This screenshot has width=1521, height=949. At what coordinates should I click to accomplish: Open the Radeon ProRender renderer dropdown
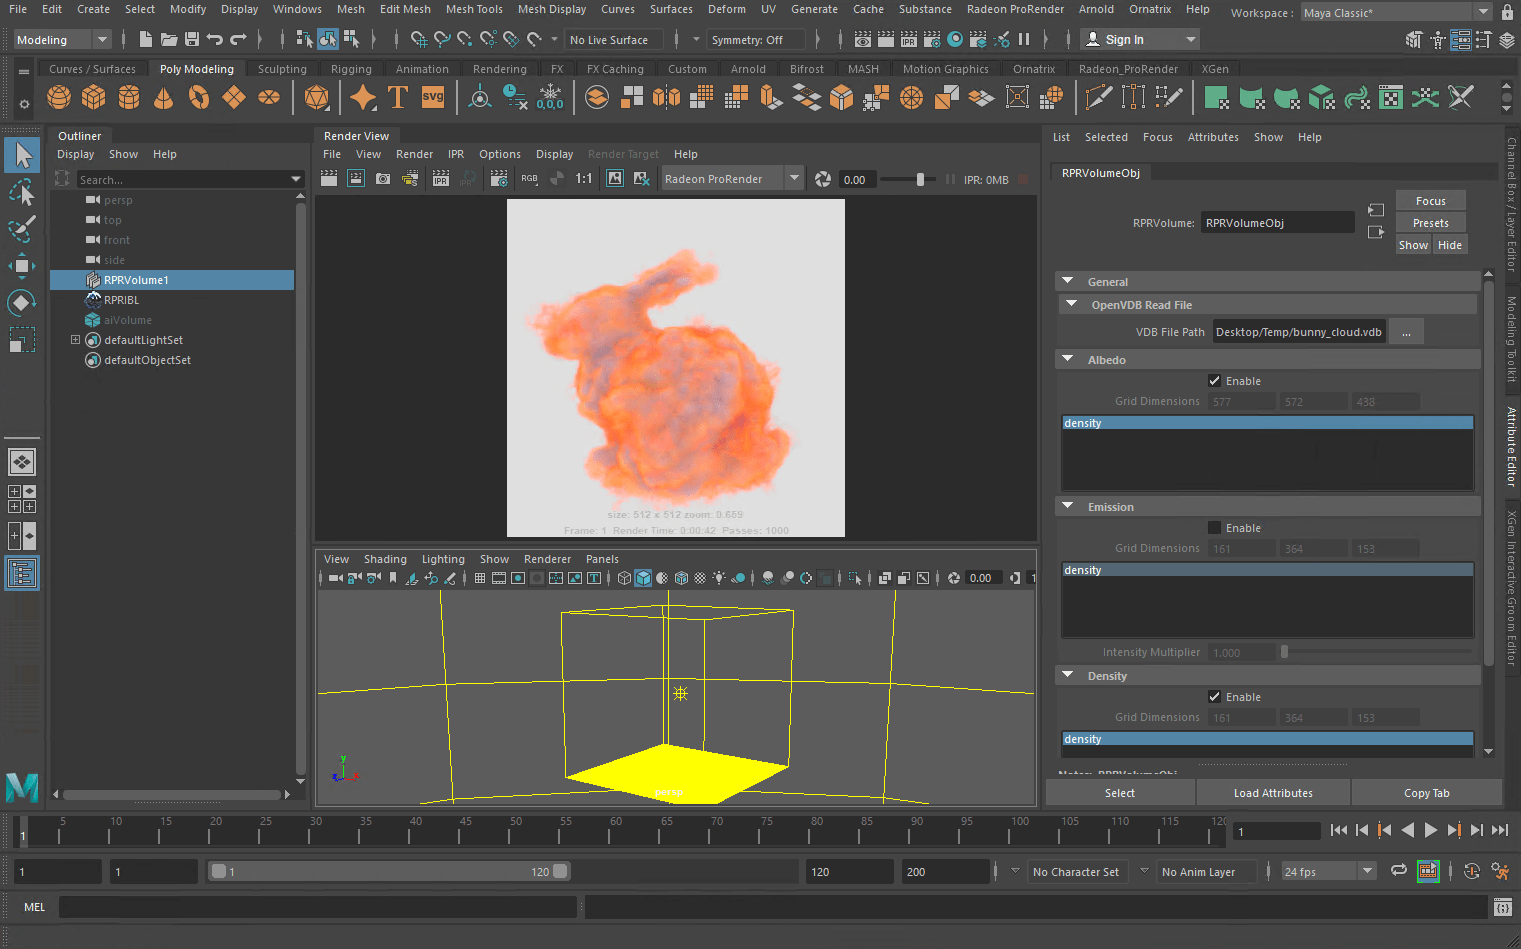(795, 178)
